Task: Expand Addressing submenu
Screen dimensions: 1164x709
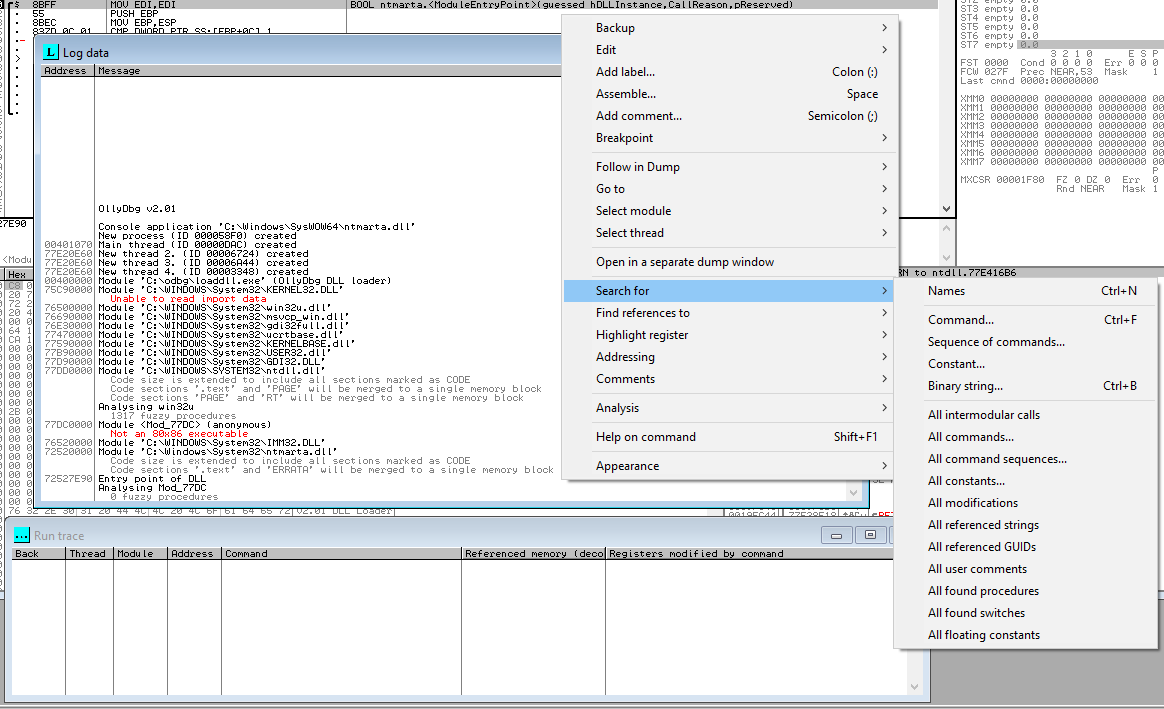Action: (730, 357)
